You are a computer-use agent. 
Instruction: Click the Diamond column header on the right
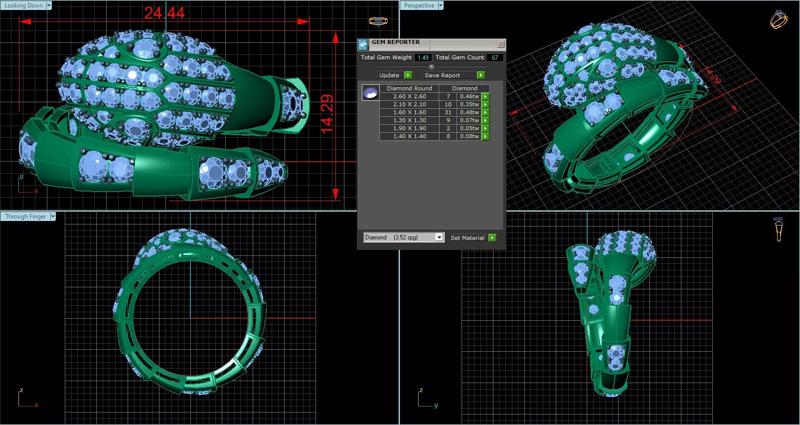(x=464, y=88)
